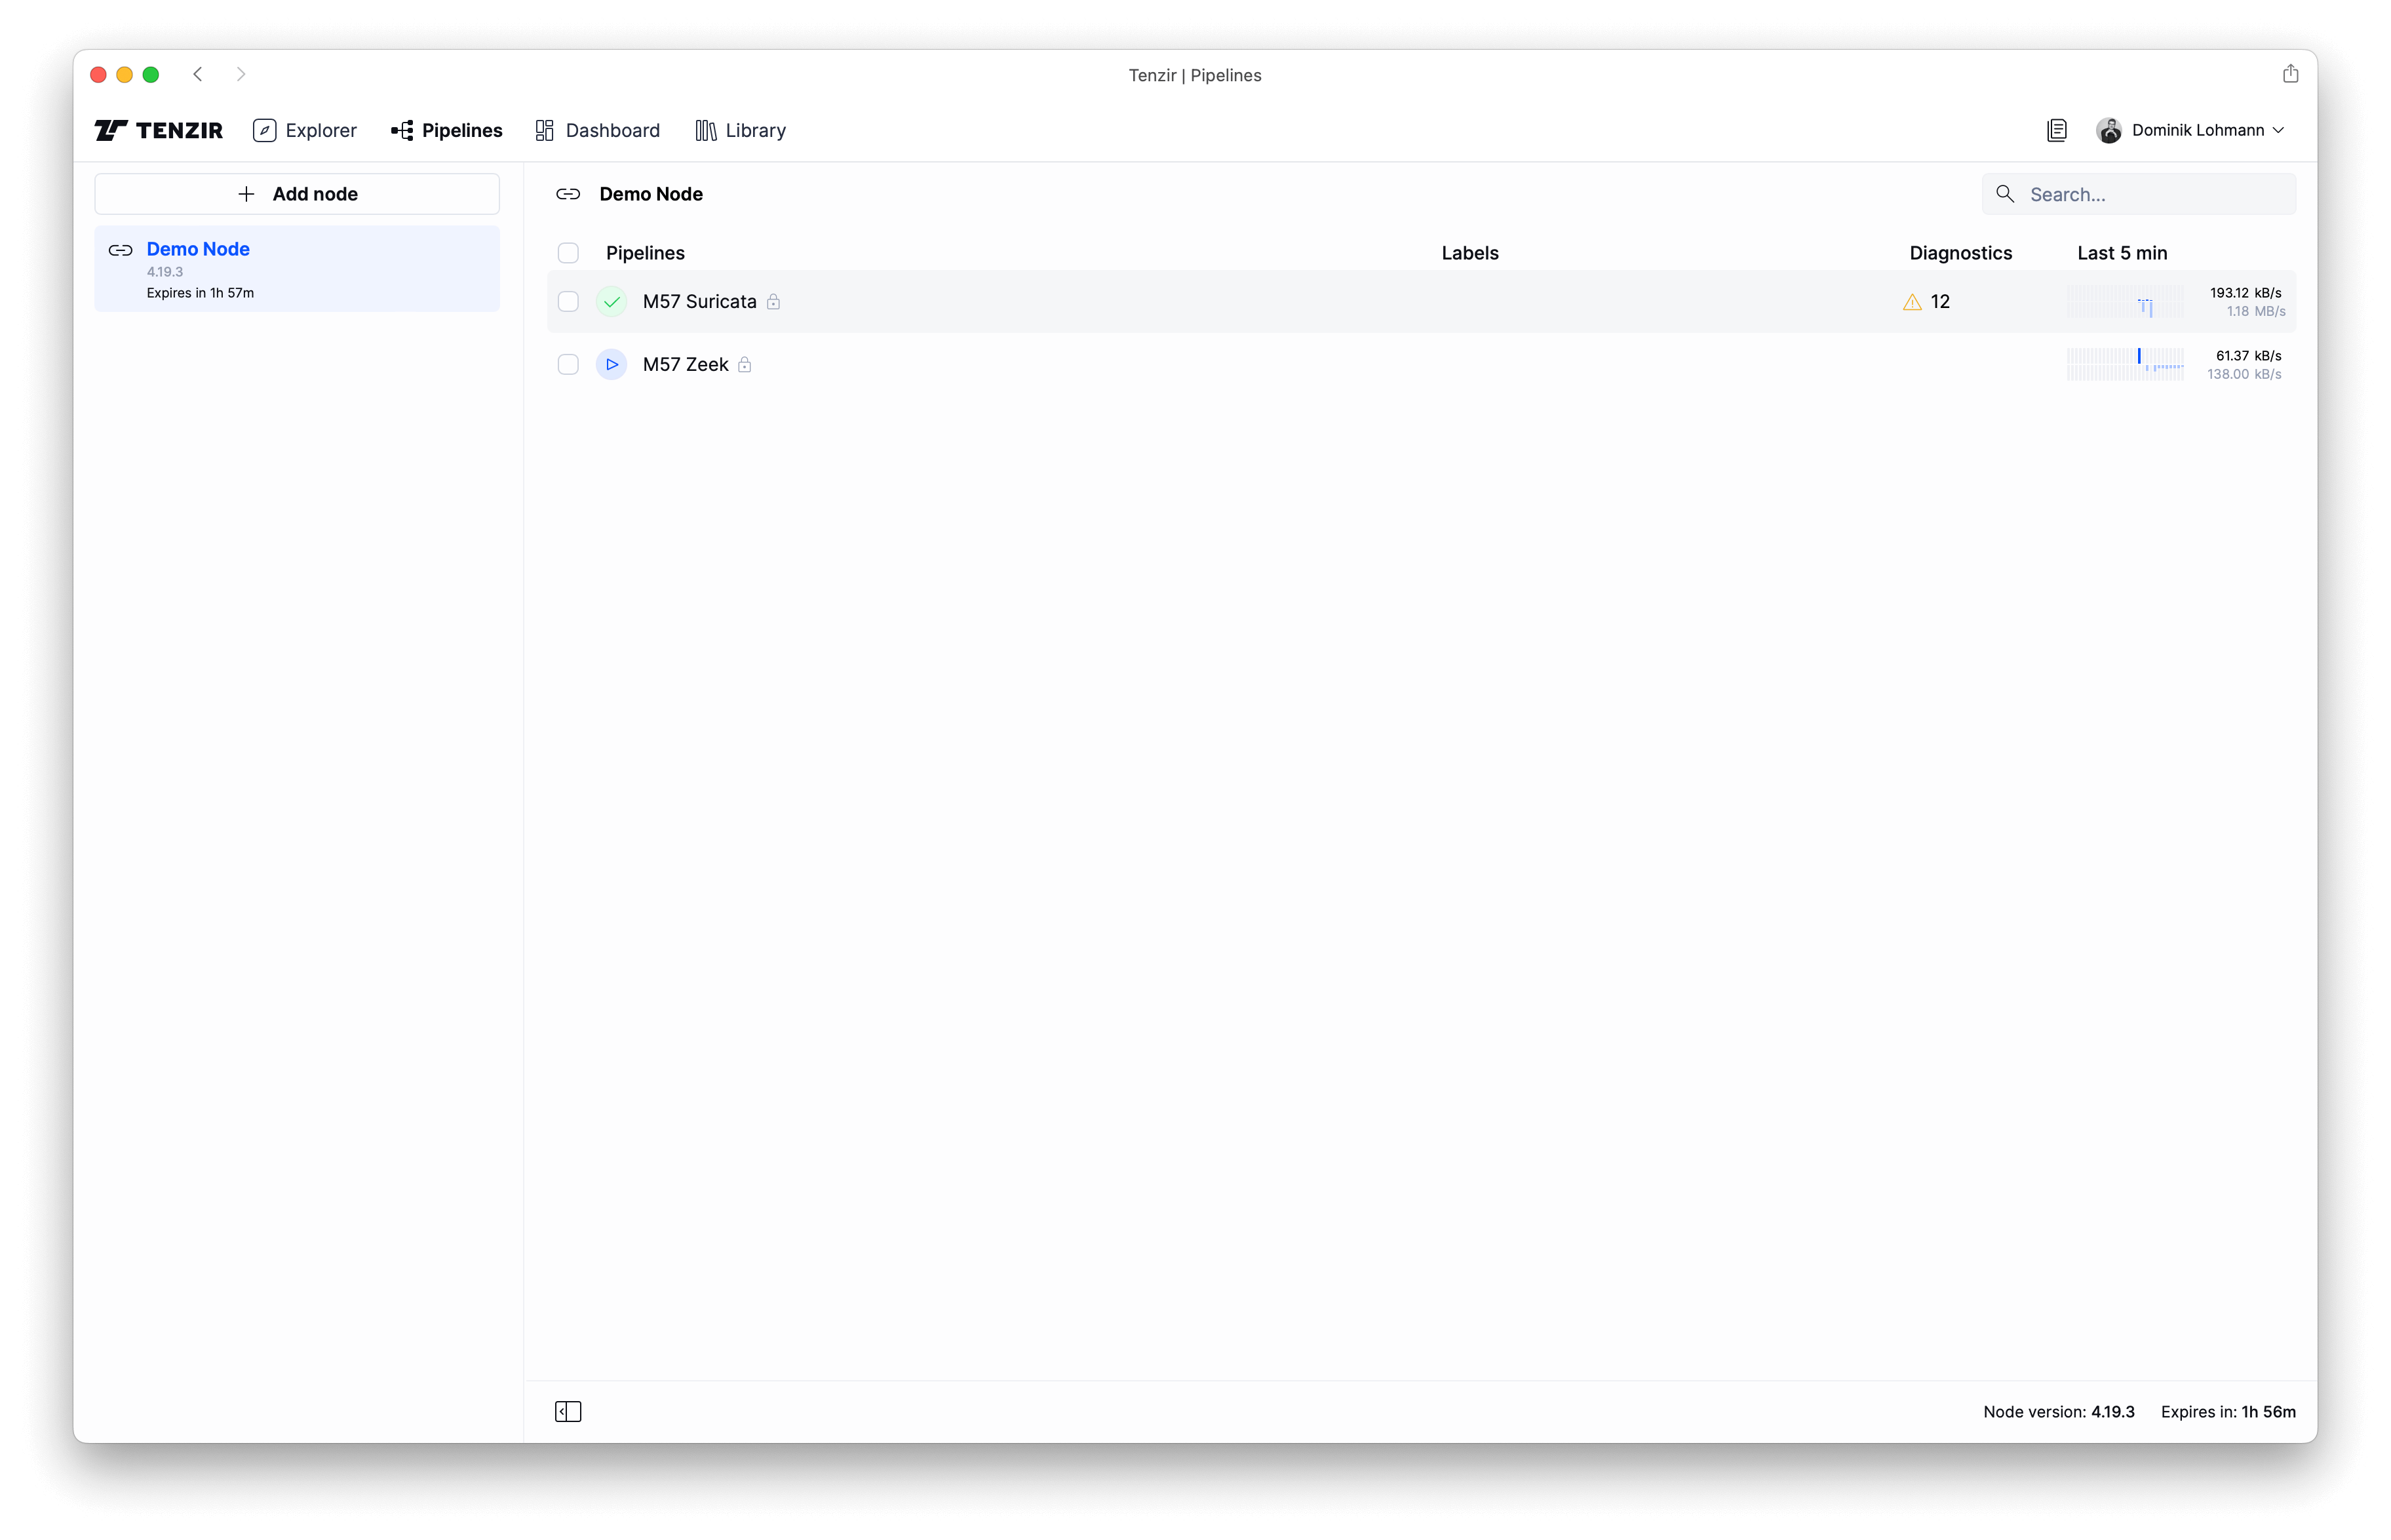Click the Add node button
The width and height of the screenshot is (2391, 1540).
click(x=297, y=194)
